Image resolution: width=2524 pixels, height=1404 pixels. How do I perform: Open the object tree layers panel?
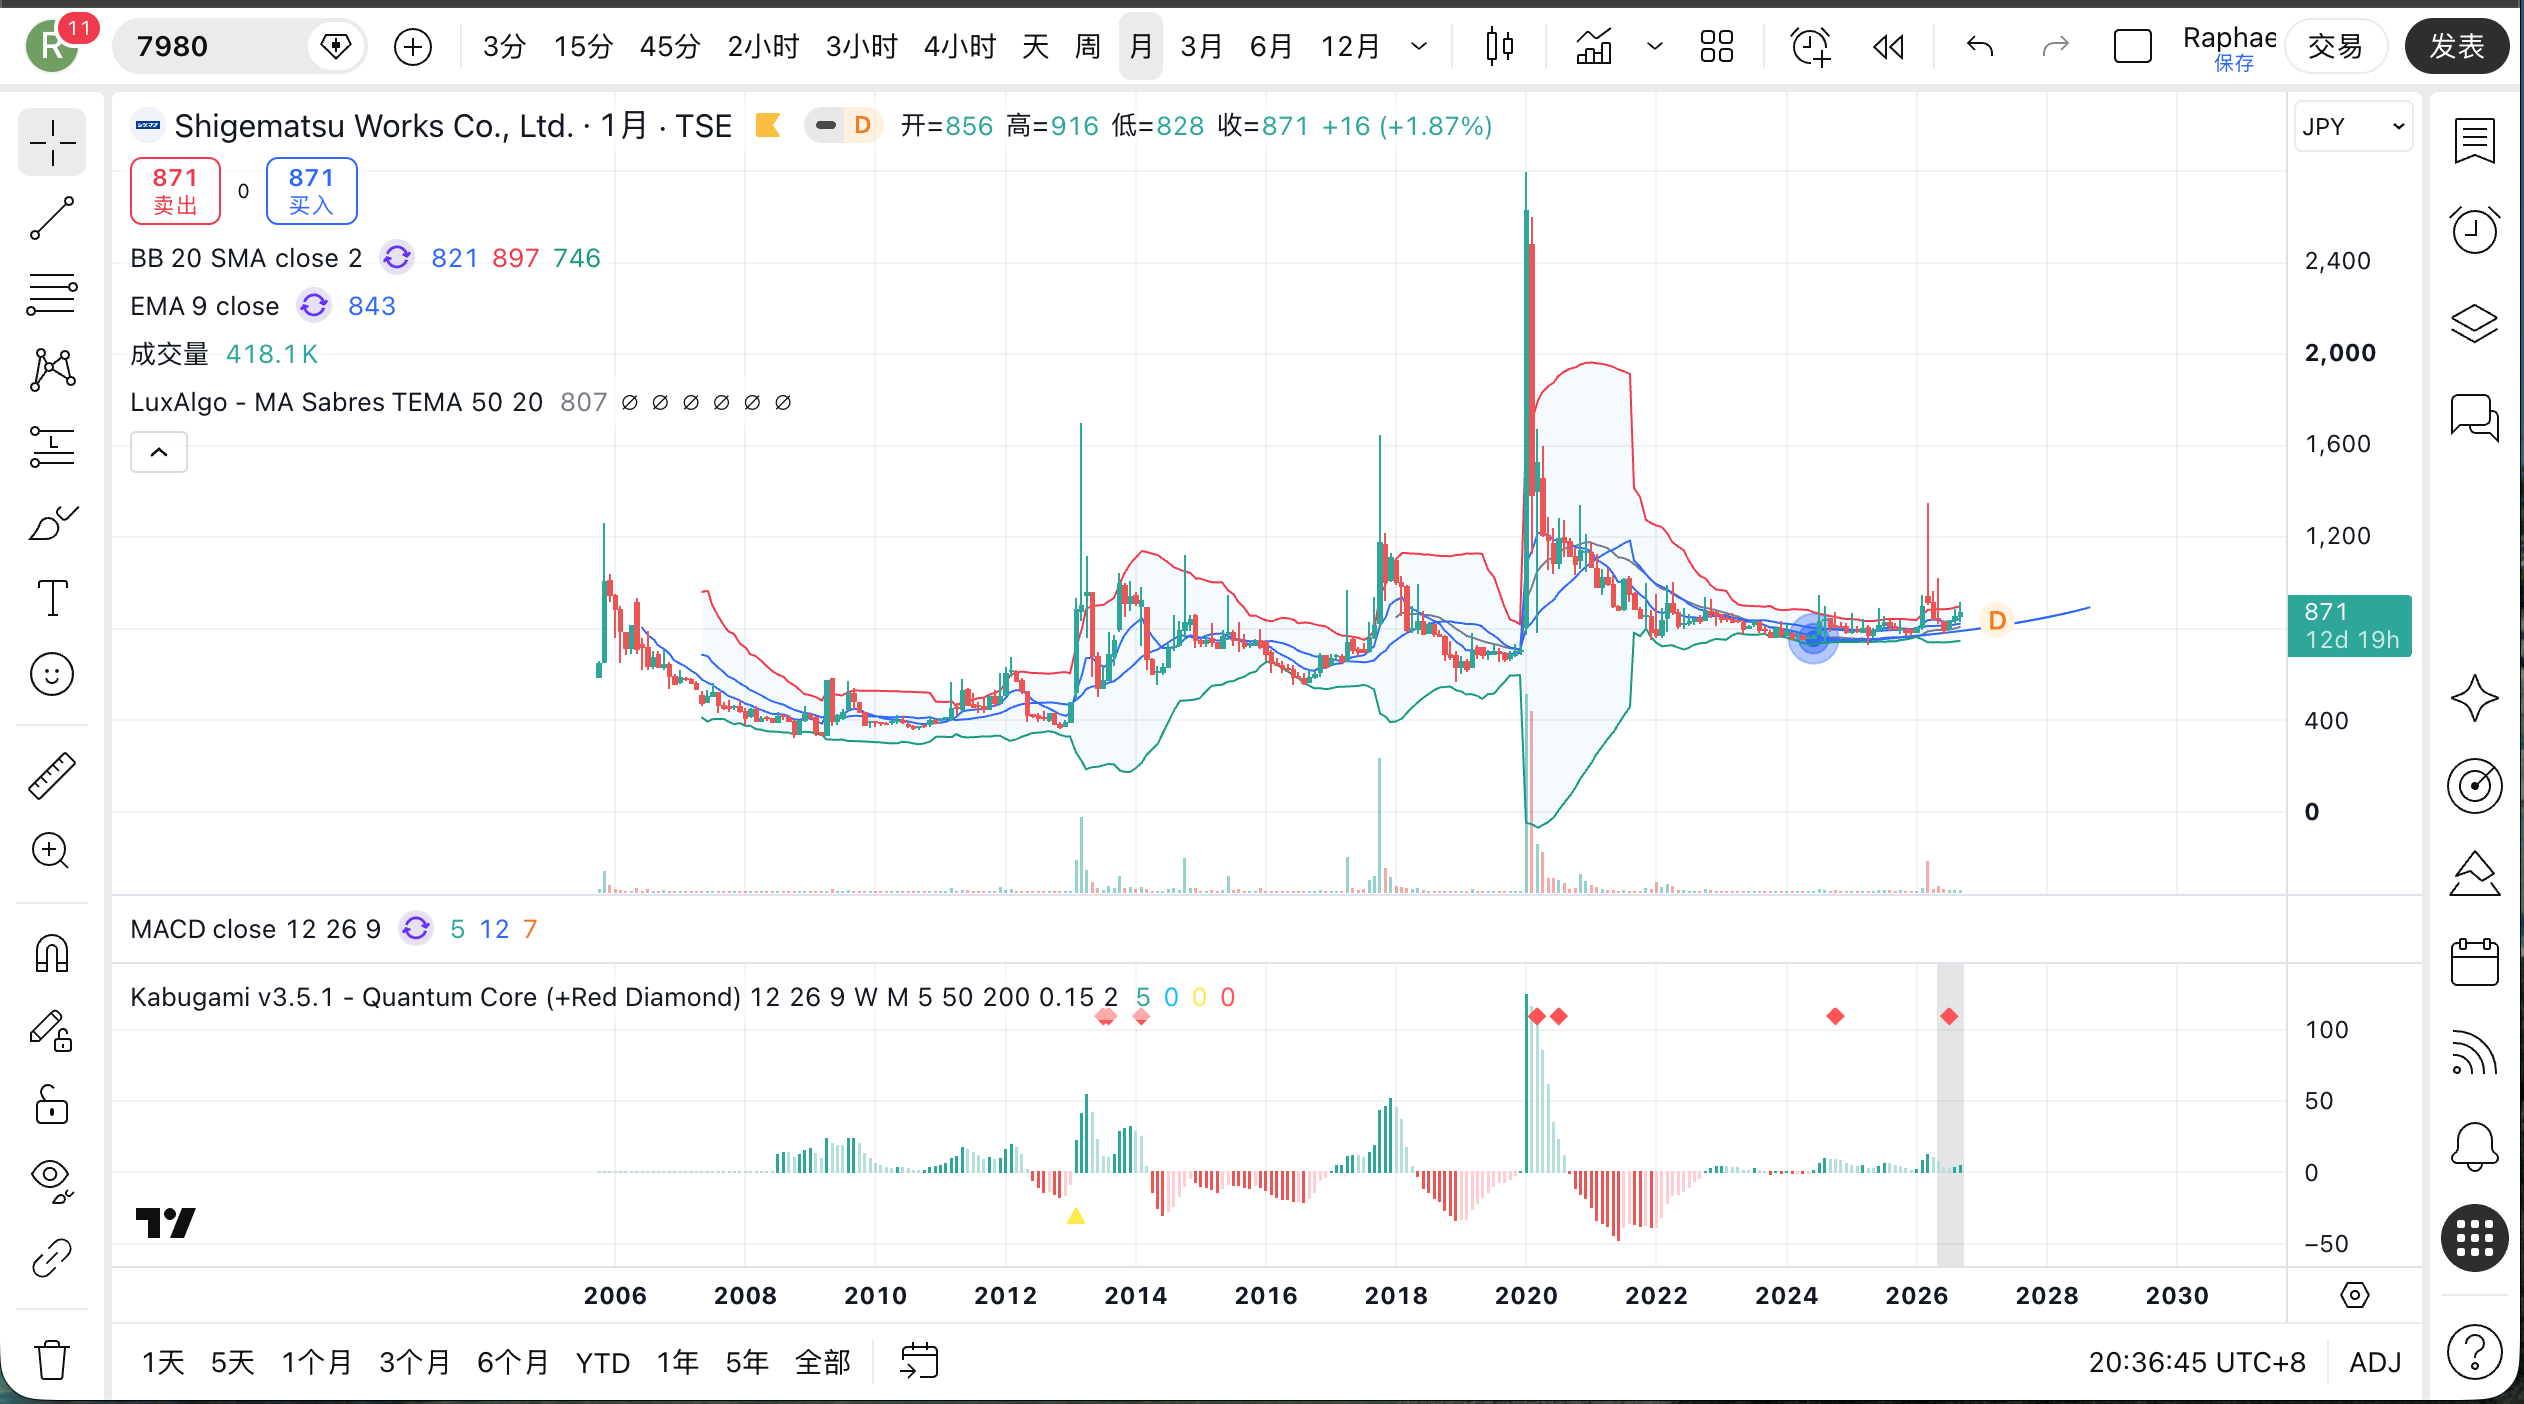tap(2475, 322)
